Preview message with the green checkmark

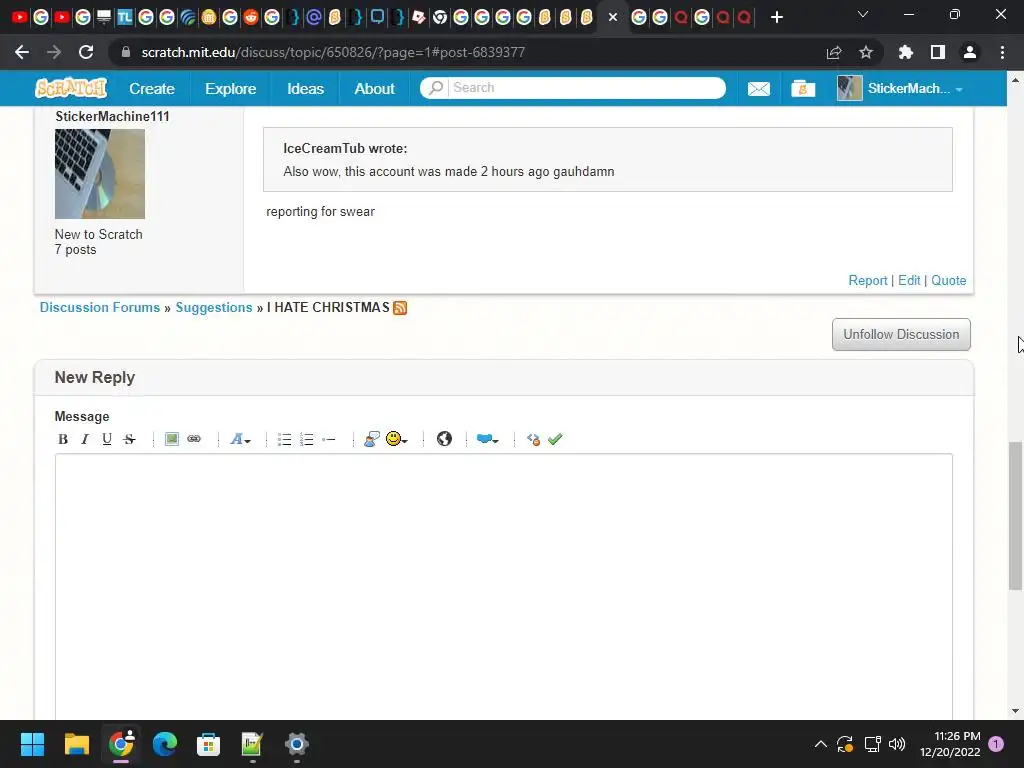point(555,440)
